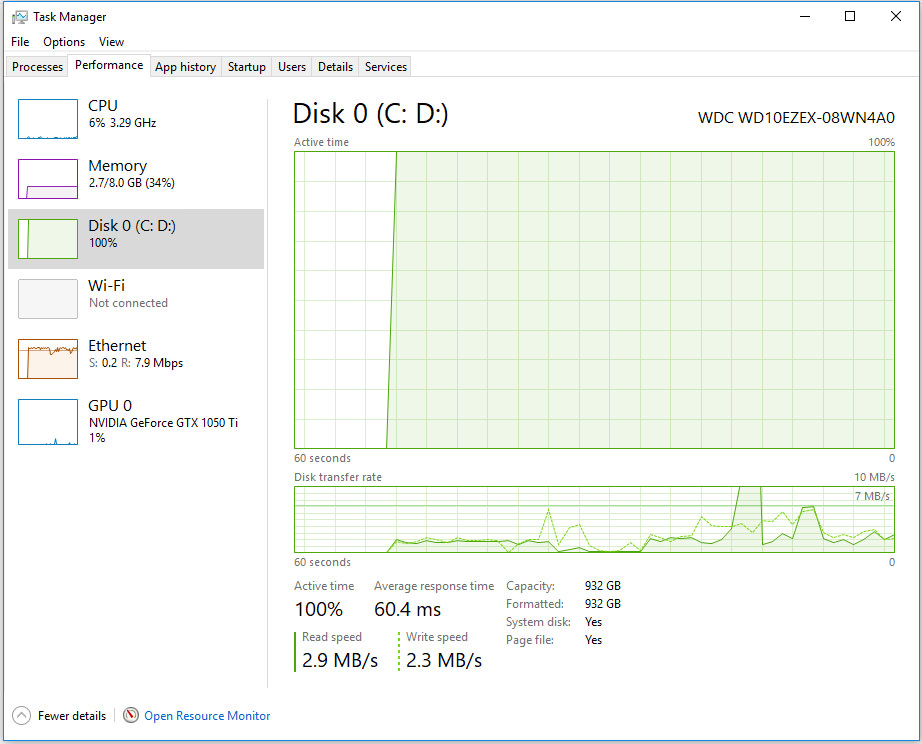Select the Memory usage mini graph

click(47, 179)
